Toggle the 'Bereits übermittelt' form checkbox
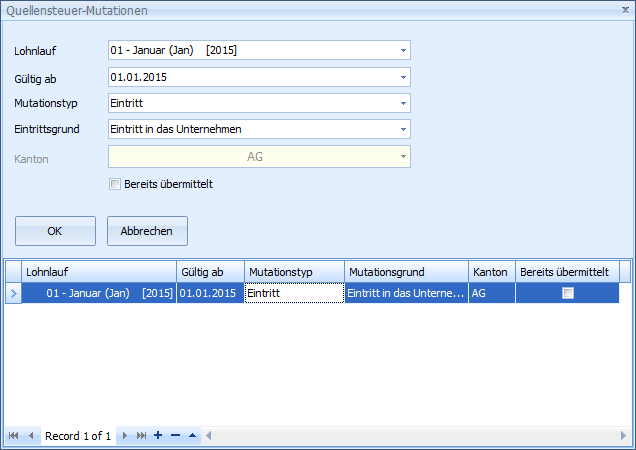 pos(115,184)
